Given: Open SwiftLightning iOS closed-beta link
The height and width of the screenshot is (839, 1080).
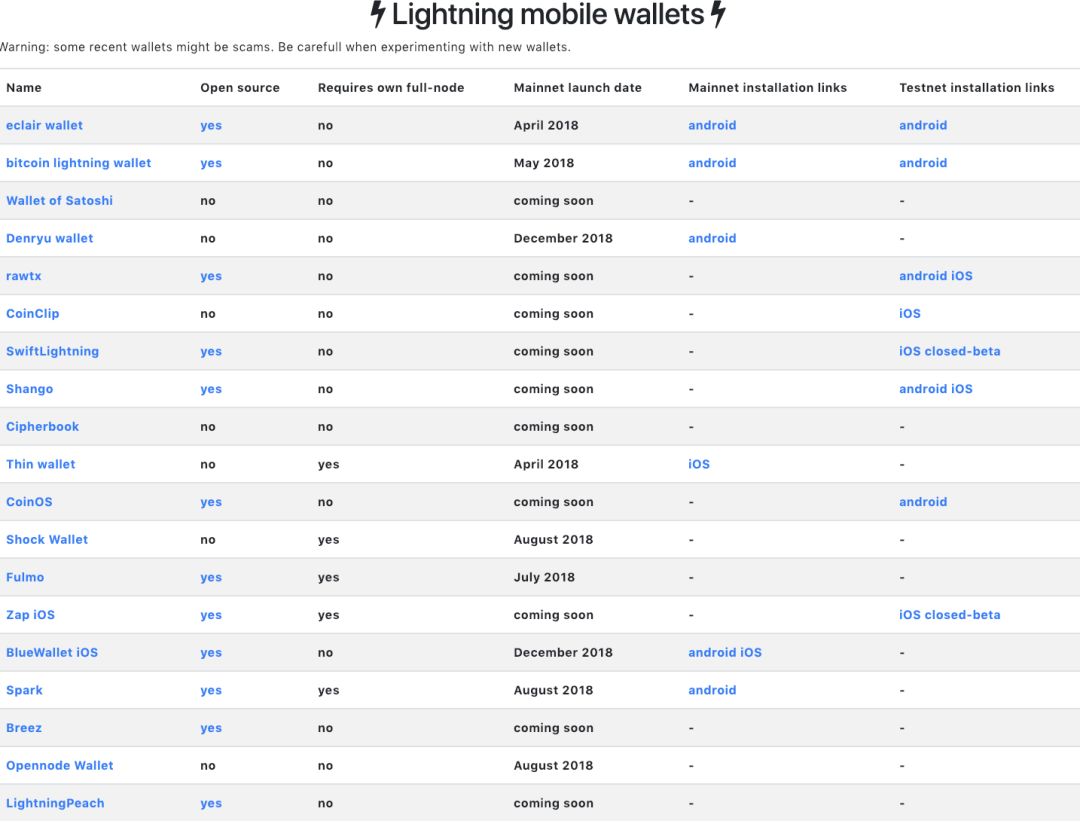Looking at the screenshot, I should 950,351.
